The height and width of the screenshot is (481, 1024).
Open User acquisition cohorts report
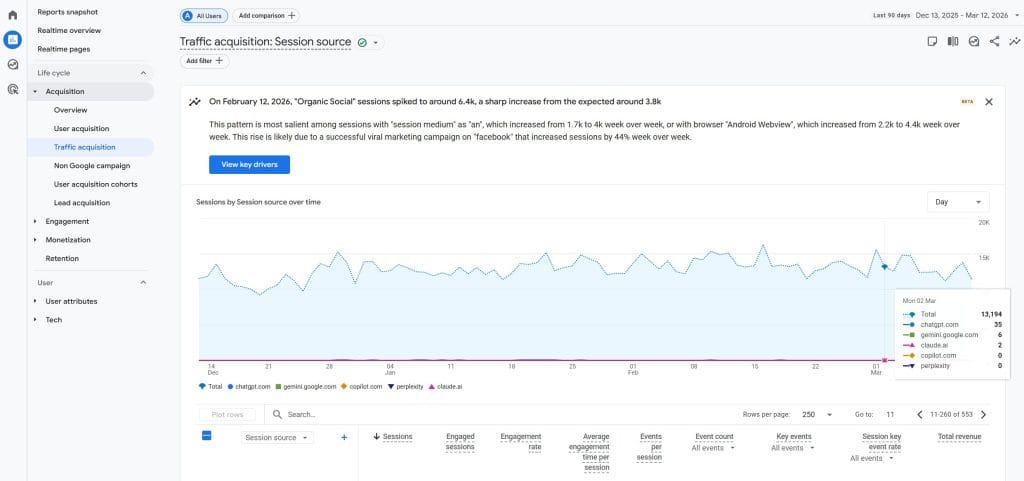[x=95, y=184]
